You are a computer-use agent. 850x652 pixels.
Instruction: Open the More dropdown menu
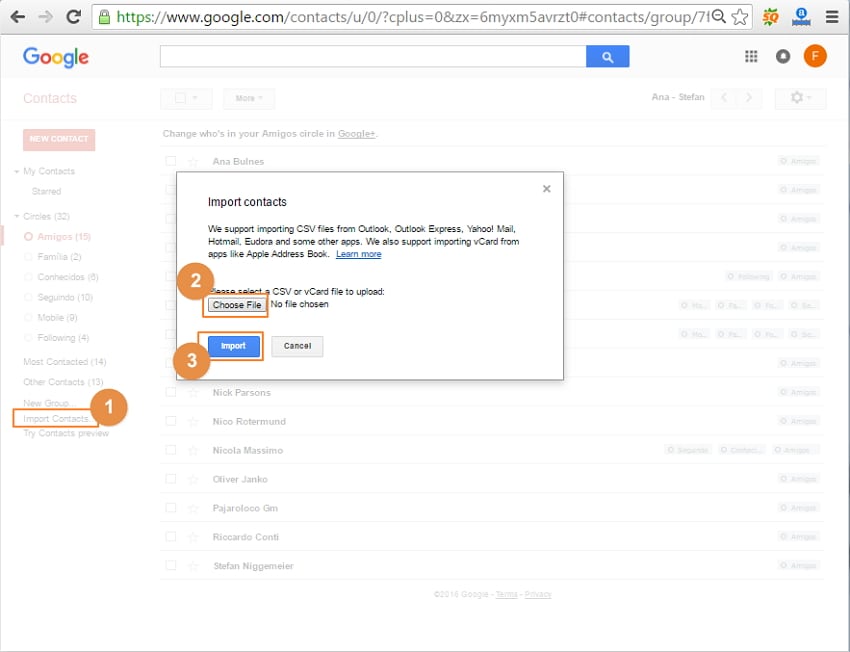coord(249,98)
